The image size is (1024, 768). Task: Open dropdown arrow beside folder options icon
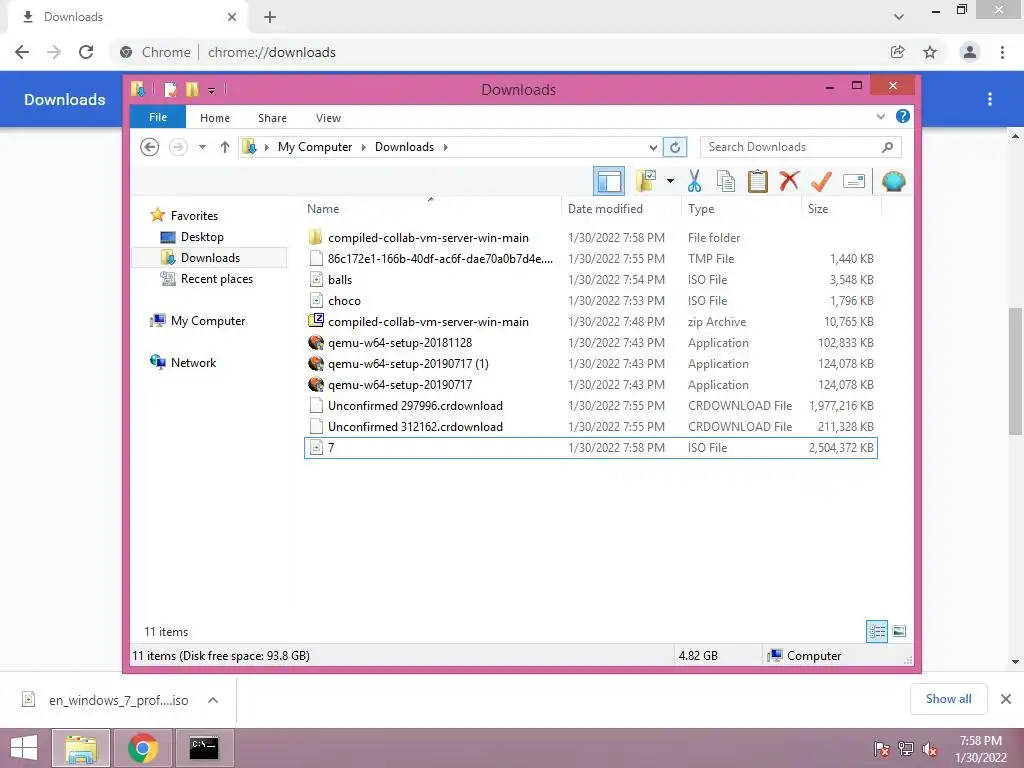(x=670, y=181)
